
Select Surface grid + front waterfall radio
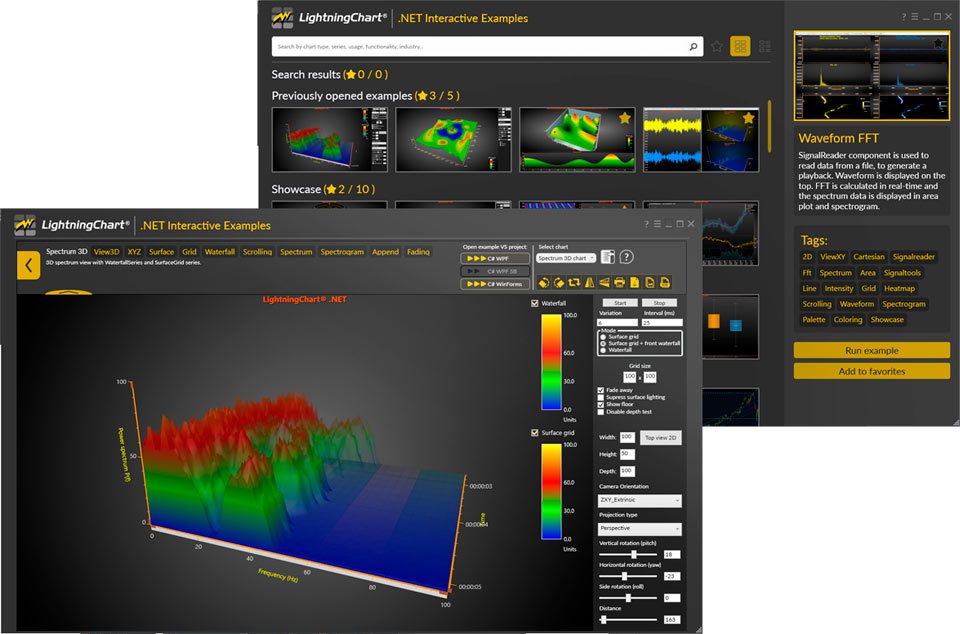pos(603,343)
